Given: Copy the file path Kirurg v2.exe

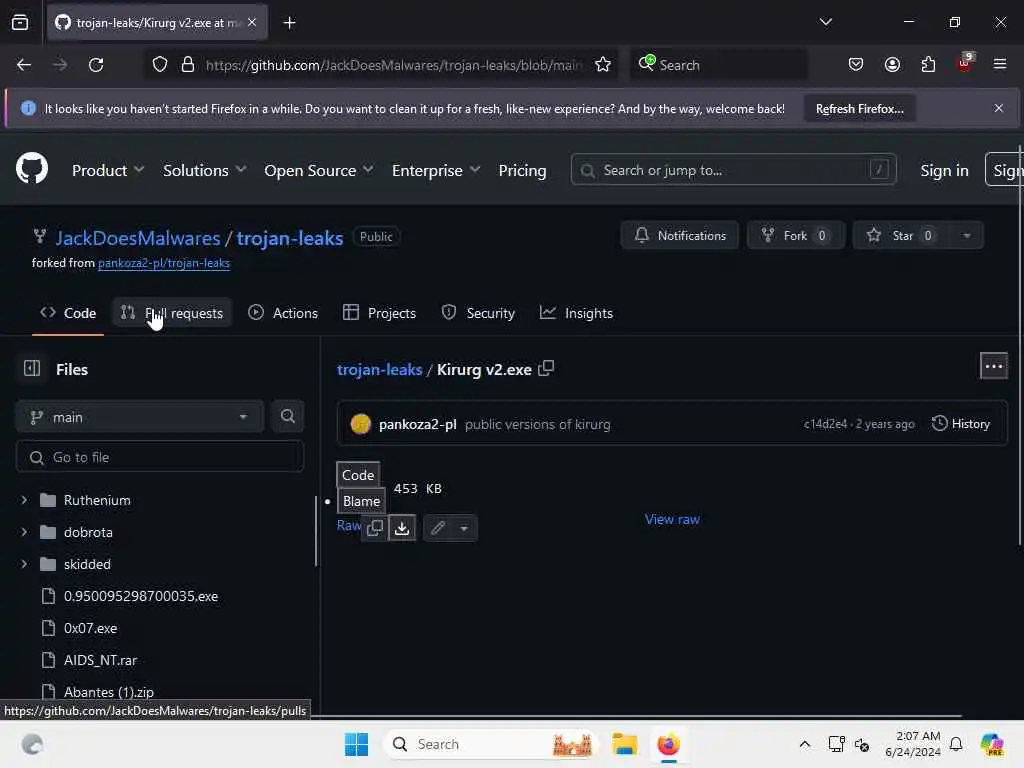Looking at the screenshot, I should click(546, 368).
